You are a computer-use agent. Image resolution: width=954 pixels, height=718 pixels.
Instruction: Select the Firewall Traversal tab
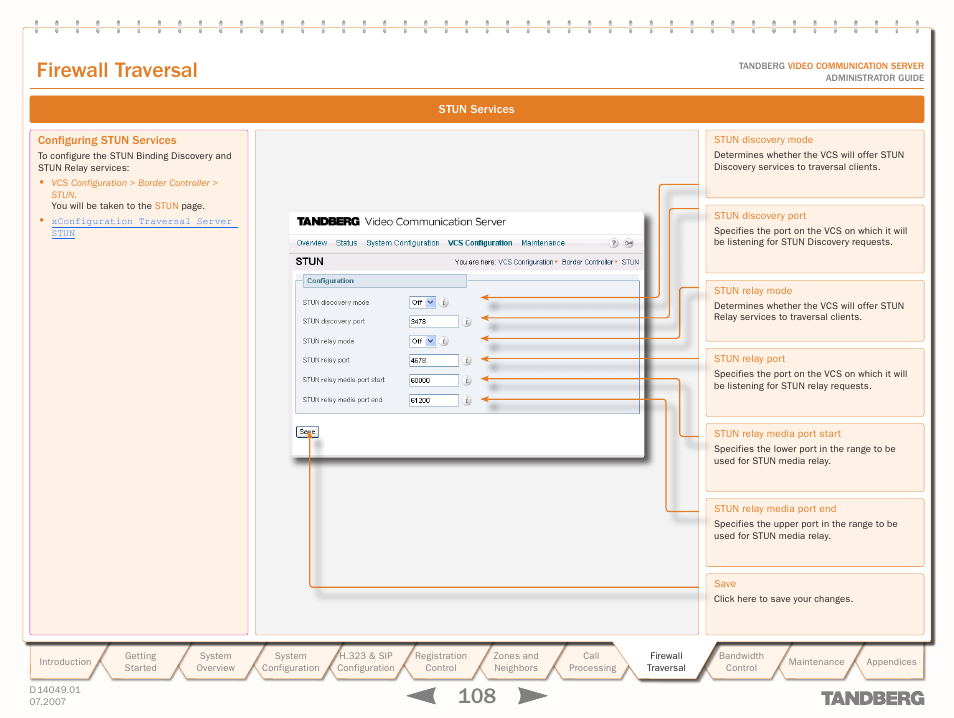pyautogui.click(x=666, y=661)
